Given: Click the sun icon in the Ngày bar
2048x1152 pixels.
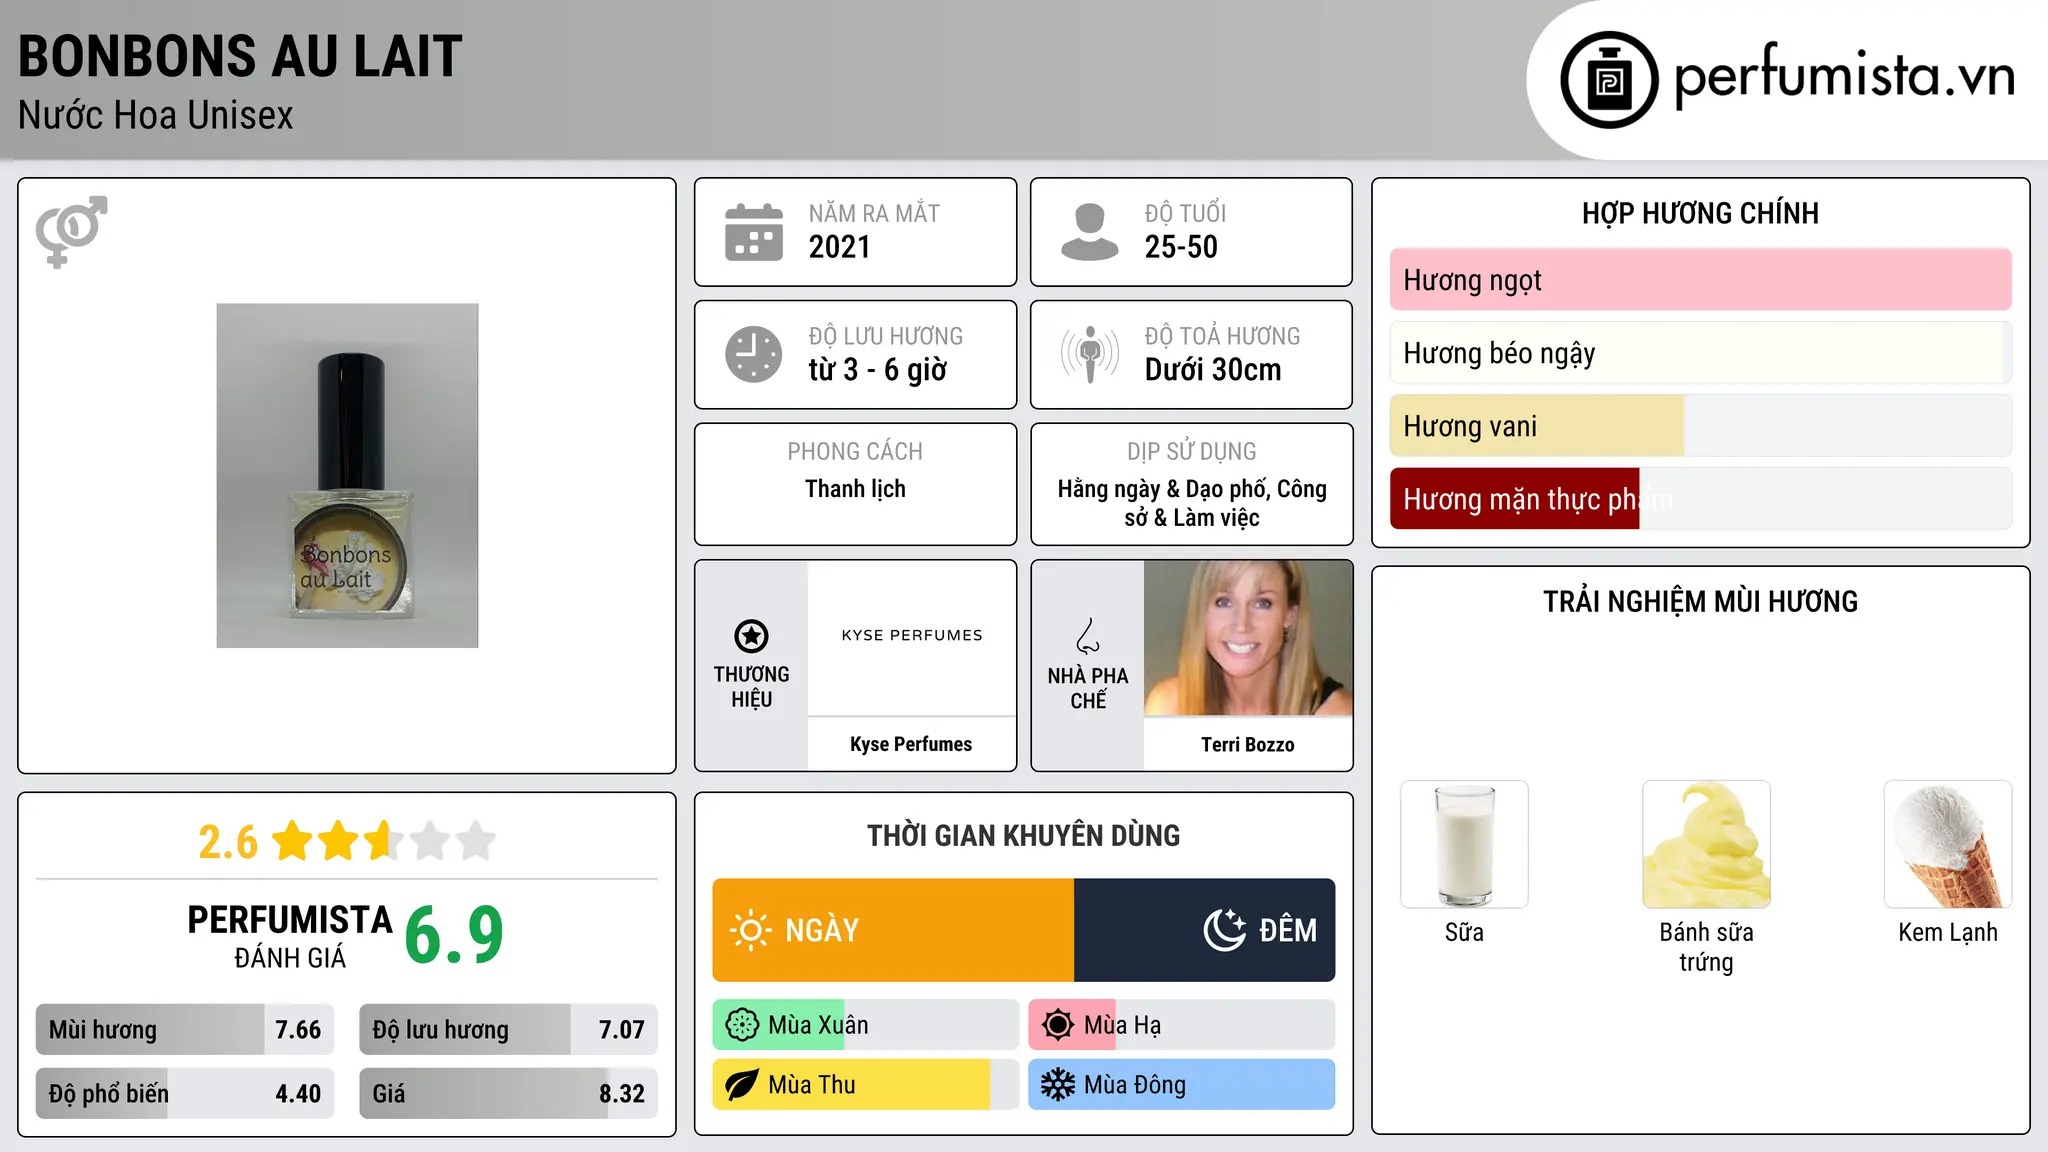Looking at the screenshot, I should point(751,930).
